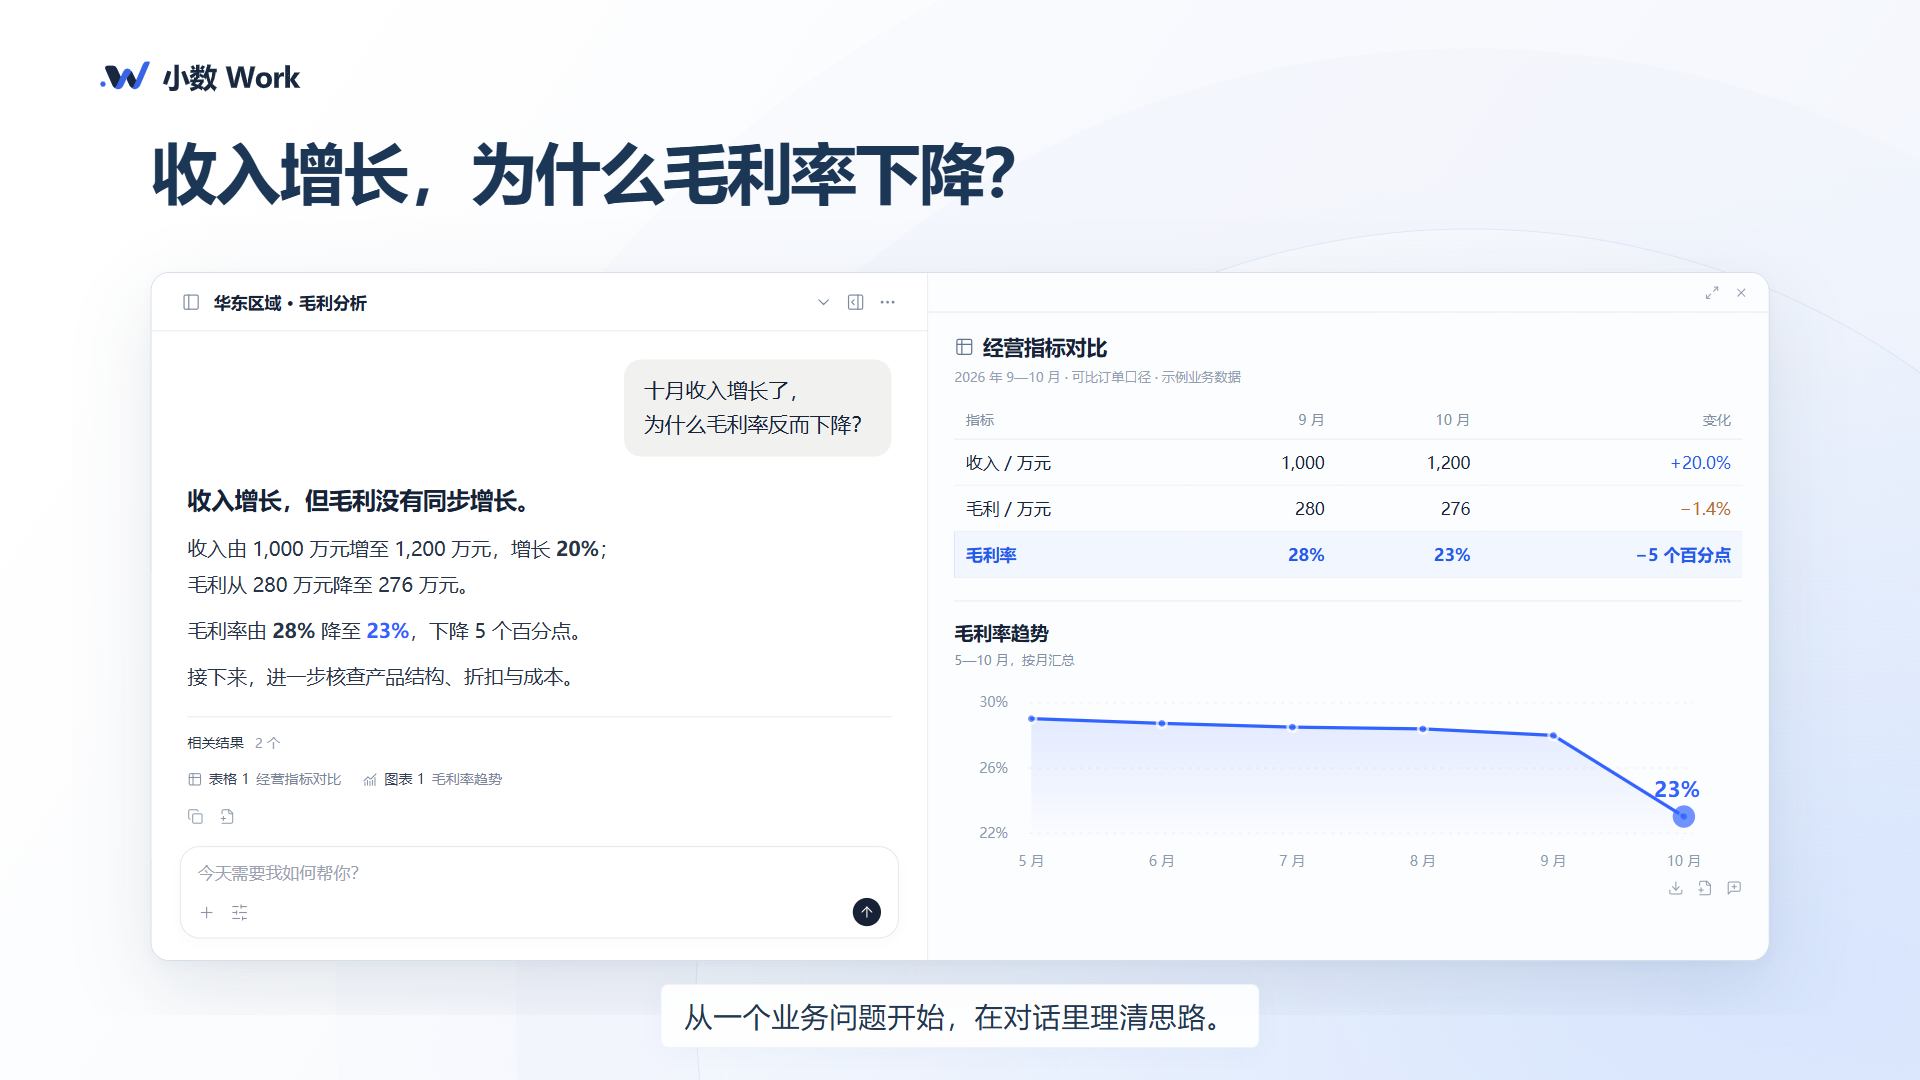Click the 收入 / 万元 row label

pos(1008,463)
